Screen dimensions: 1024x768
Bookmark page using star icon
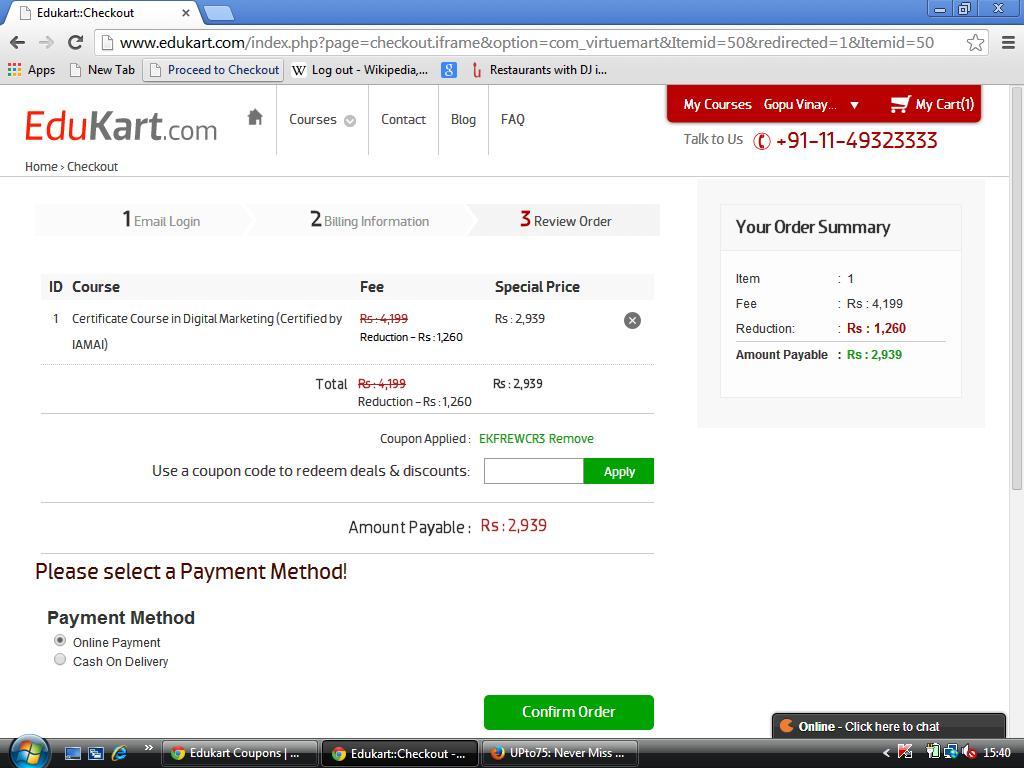(x=975, y=42)
